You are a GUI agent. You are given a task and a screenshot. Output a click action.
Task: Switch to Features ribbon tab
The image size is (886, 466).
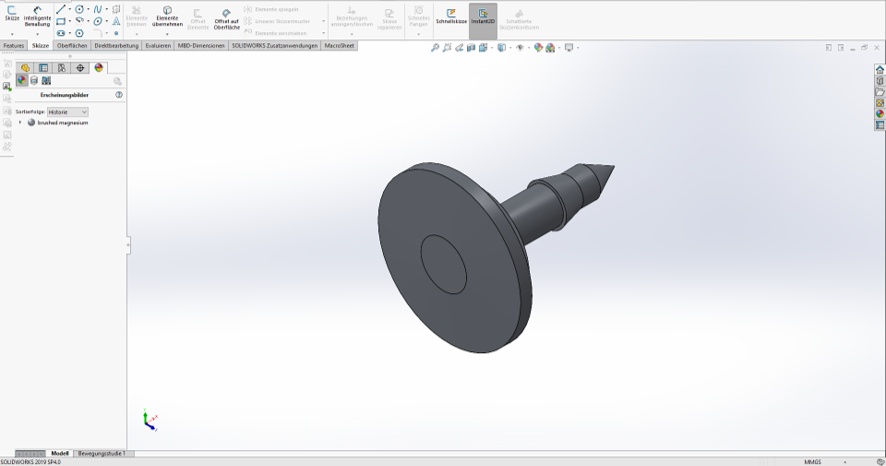tap(14, 46)
